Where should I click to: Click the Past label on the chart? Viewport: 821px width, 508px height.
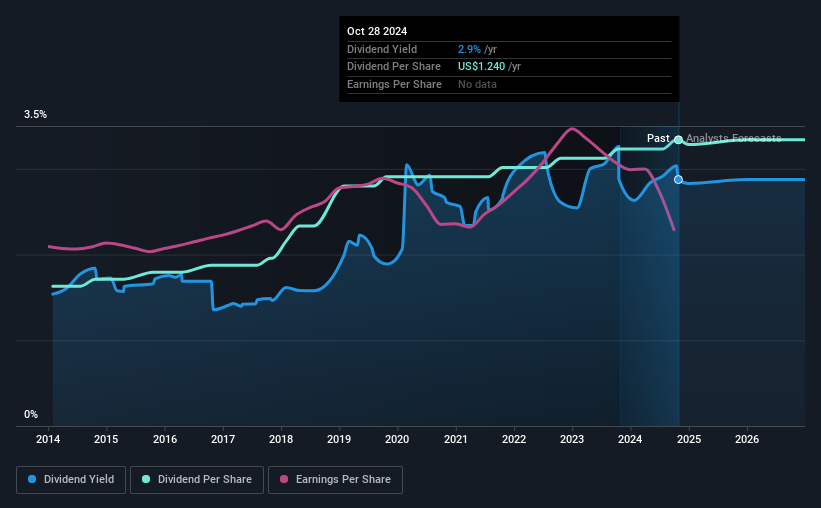coord(658,138)
